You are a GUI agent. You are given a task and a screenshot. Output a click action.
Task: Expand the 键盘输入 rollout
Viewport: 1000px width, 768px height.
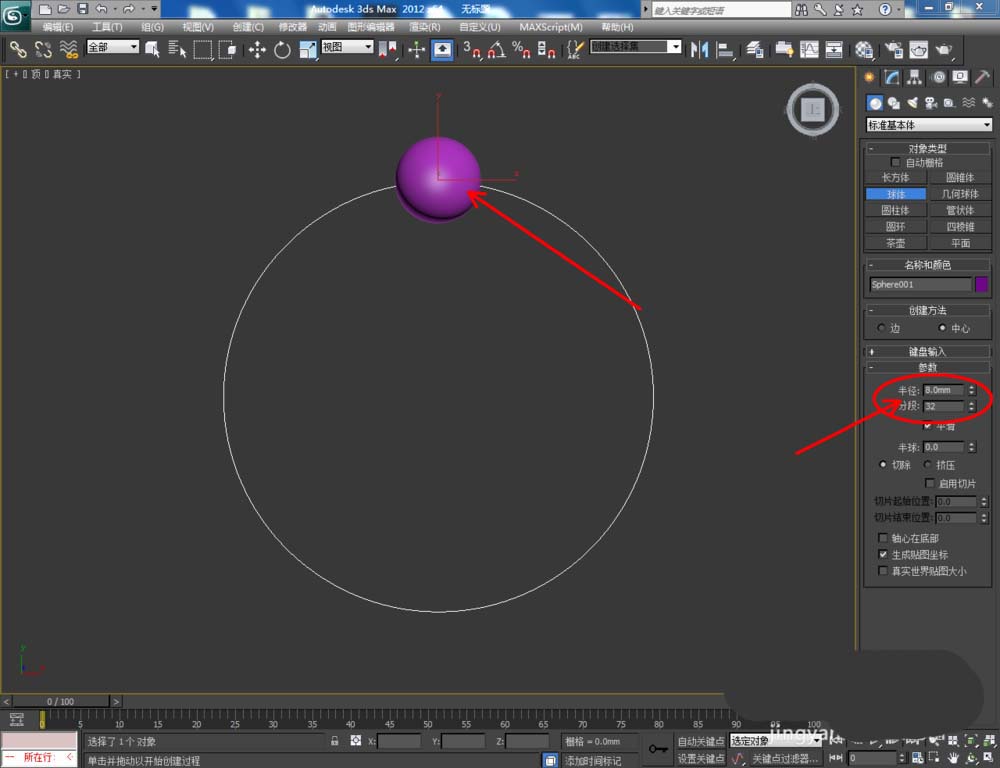pos(928,351)
